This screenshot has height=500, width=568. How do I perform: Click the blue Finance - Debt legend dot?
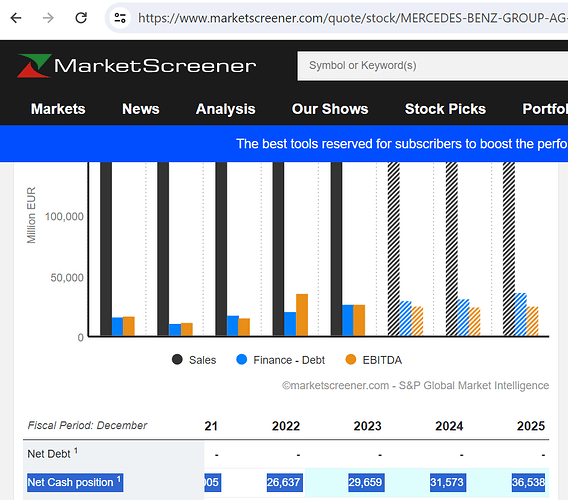point(241,359)
